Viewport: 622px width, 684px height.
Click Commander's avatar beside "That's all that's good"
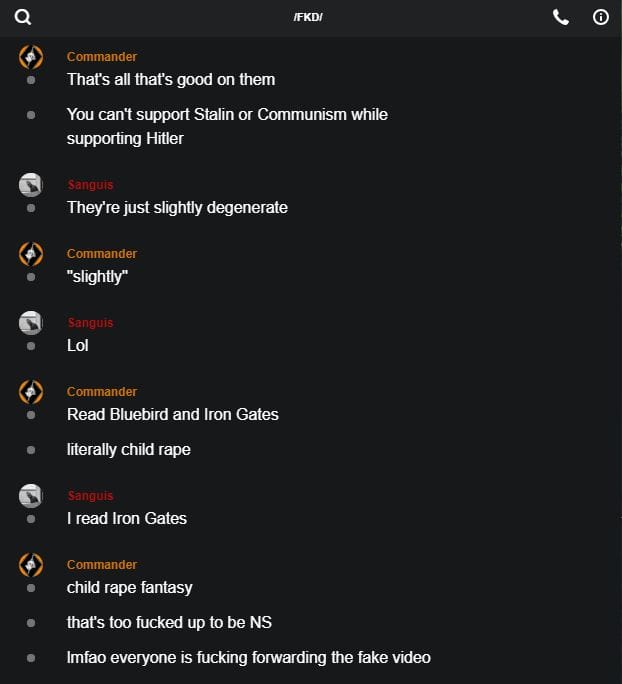coord(31,57)
